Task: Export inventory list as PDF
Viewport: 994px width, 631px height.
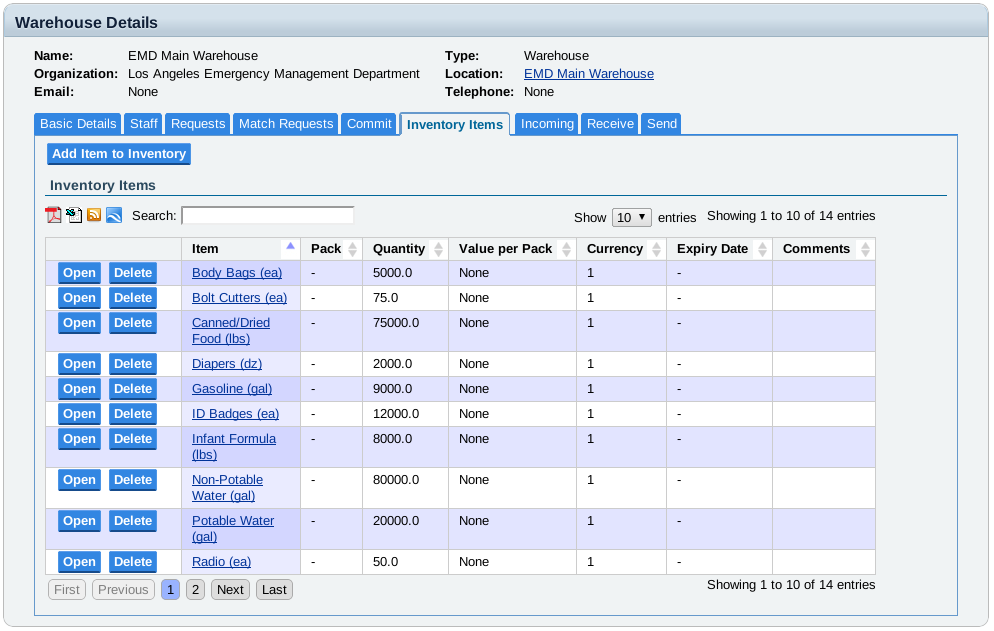Action: [x=53, y=215]
